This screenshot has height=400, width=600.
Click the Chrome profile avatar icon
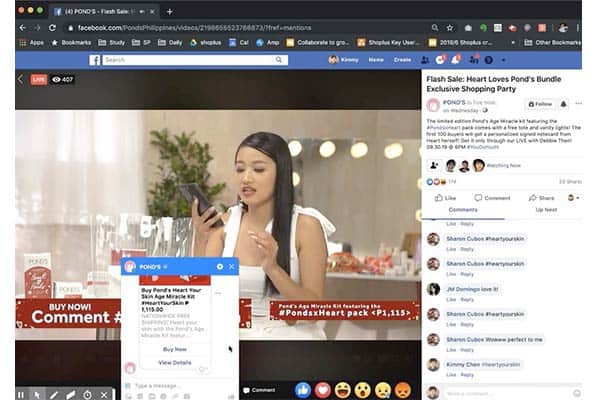pos(563,28)
